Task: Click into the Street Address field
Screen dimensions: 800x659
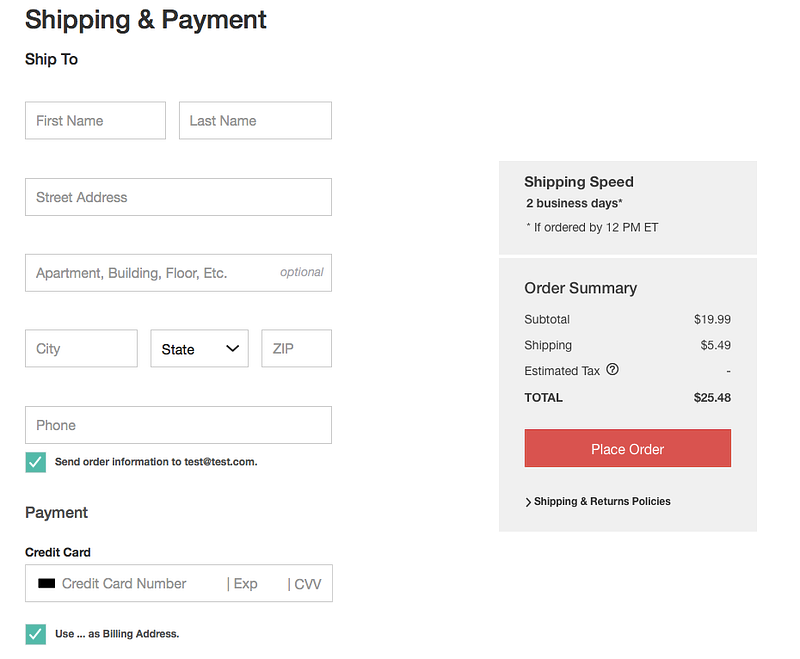Action: pyautogui.click(x=179, y=197)
